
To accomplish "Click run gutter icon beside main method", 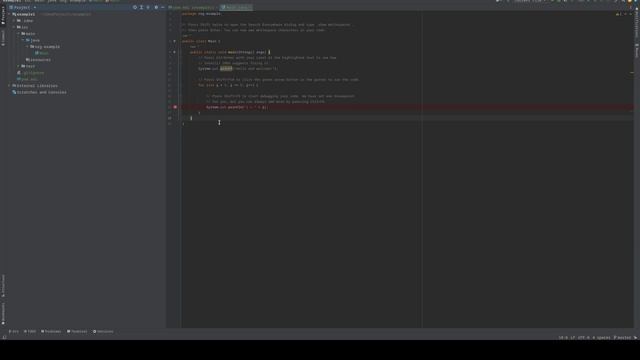I will (174, 52).
